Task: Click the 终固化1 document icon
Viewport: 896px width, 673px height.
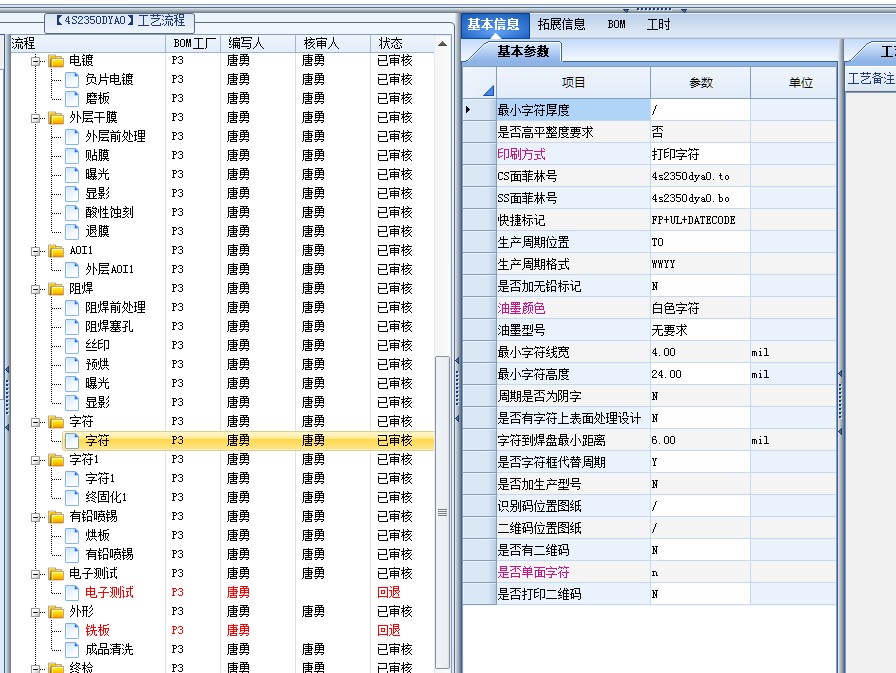Action: click(72, 498)
